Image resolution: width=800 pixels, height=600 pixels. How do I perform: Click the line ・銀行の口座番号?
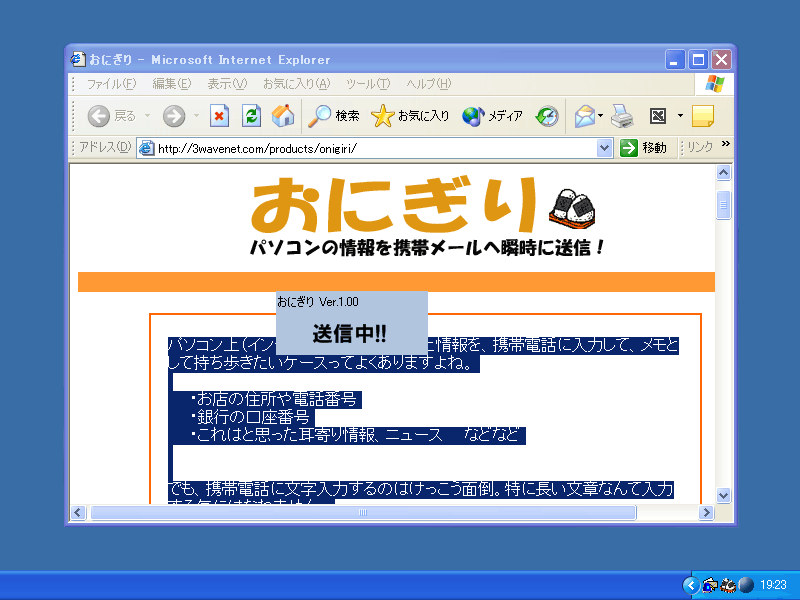coord(251,417)
